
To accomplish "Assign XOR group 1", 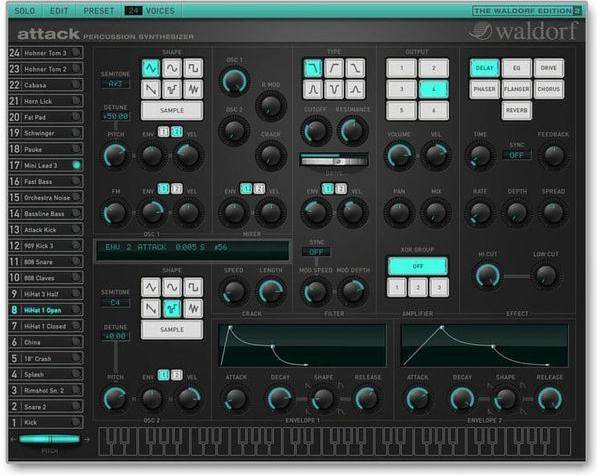I will 397,287.
